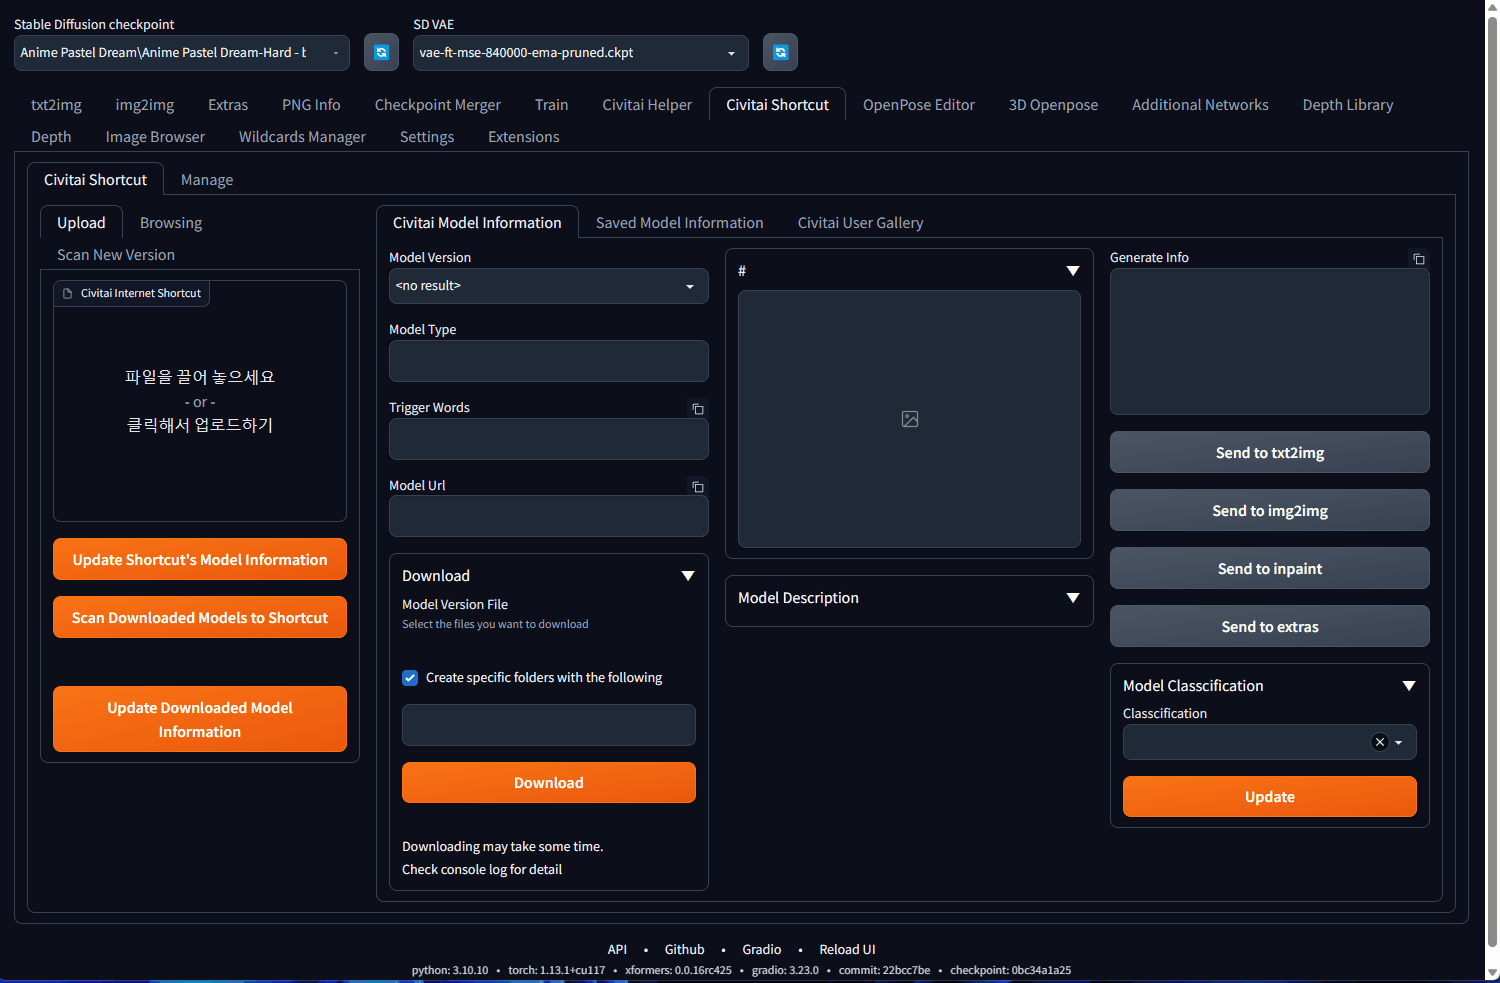Open the Additional Networks tab
The width and height of the screenshot is (1500, 983).
[x=1200, y=105]
